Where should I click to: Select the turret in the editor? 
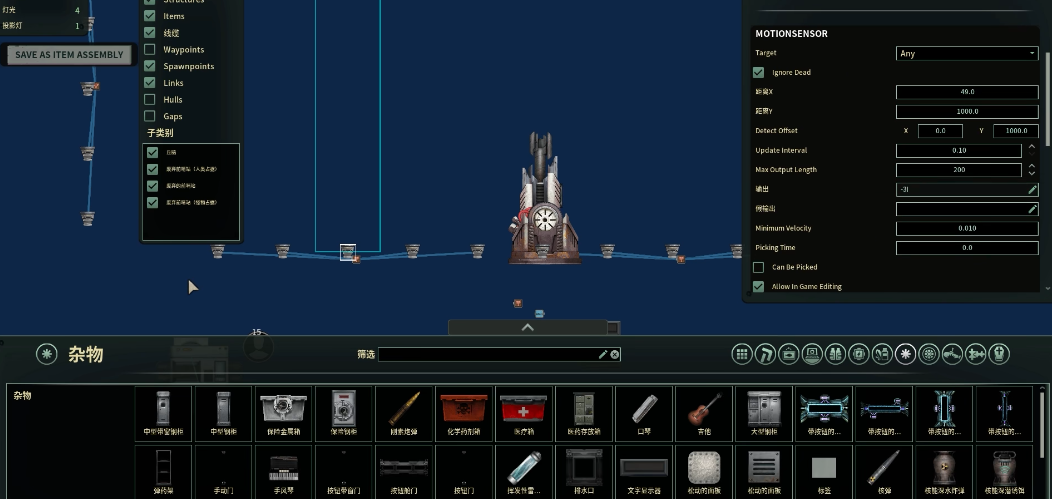pyautogui.click(x=544, y=199)
